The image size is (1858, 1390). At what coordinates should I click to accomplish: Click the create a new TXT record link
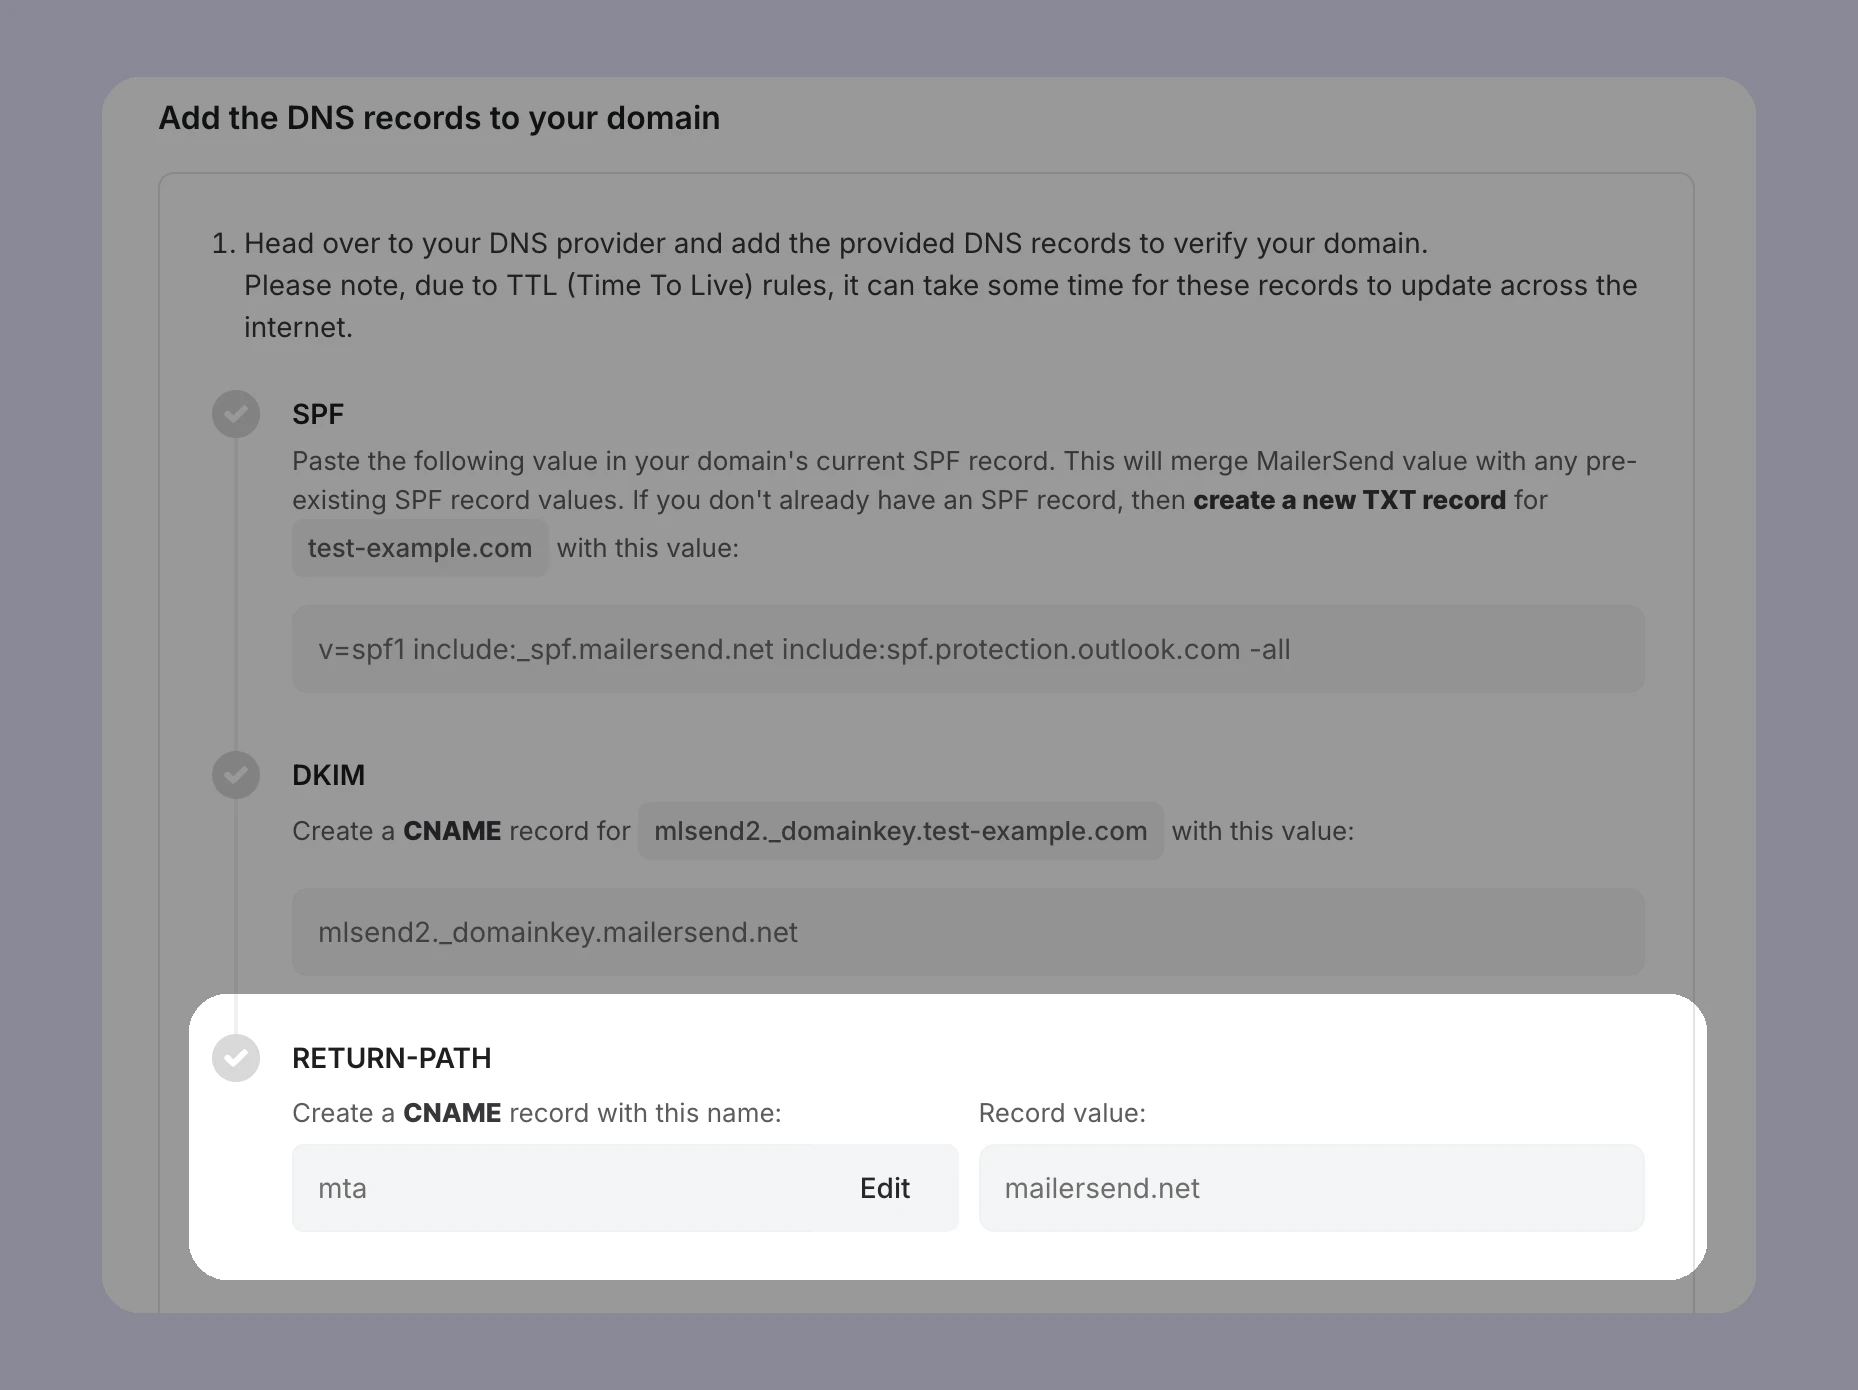pos(1348,500)
